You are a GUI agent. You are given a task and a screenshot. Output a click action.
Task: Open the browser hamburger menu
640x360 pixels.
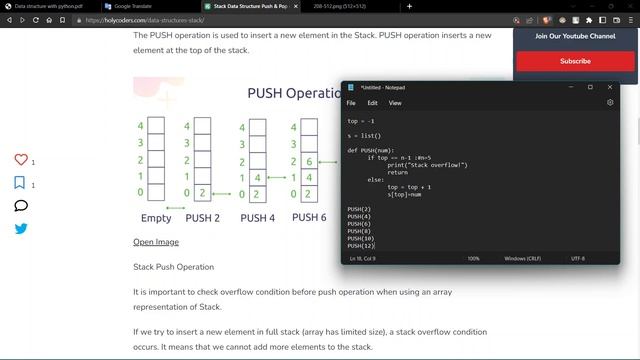click(x=631, y=20)
